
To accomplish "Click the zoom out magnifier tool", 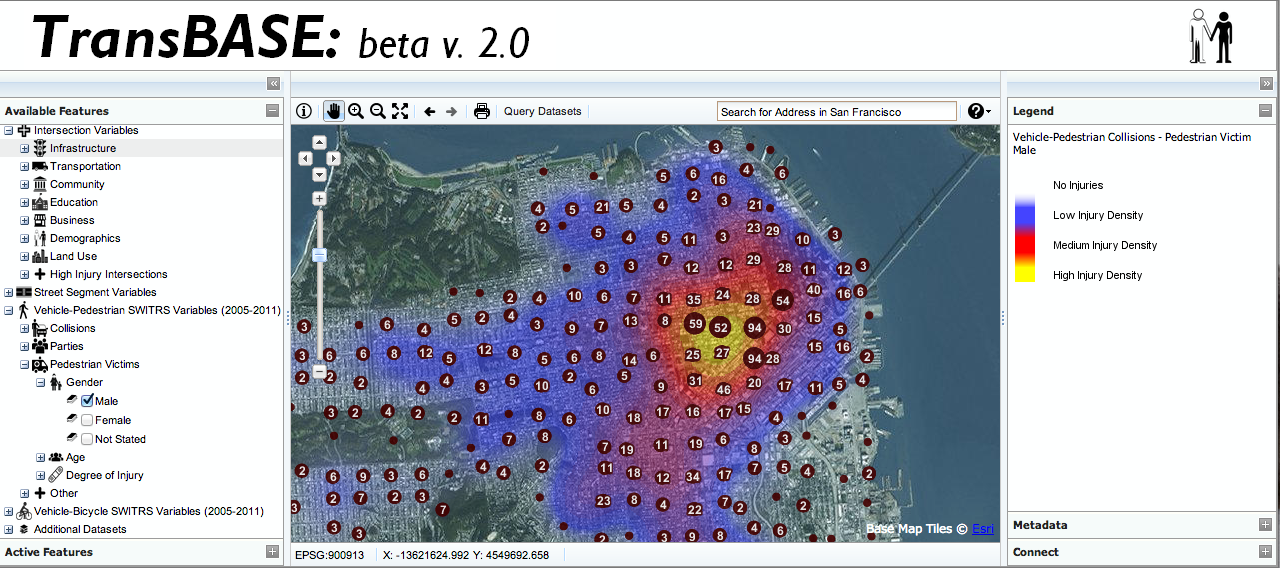I will click(378, 111).
